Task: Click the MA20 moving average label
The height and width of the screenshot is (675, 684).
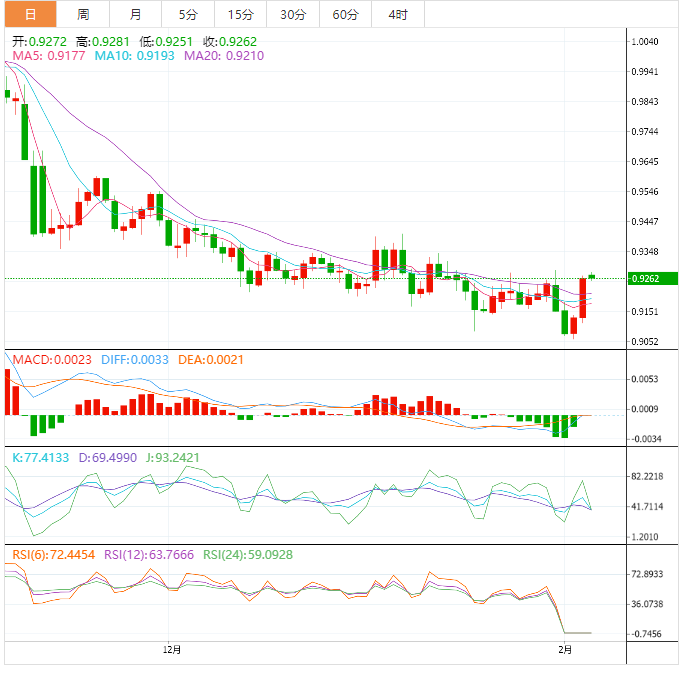Action: click(x=223, y=57)
